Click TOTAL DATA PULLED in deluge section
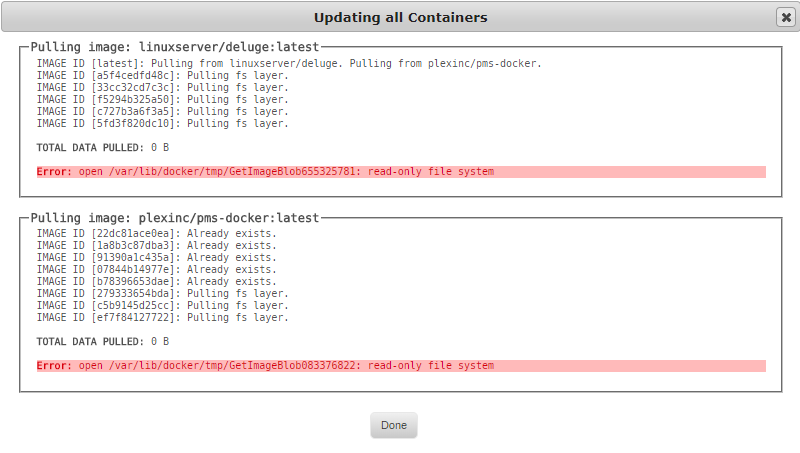This screenshot has width=800, height=453. pos(103,147)
